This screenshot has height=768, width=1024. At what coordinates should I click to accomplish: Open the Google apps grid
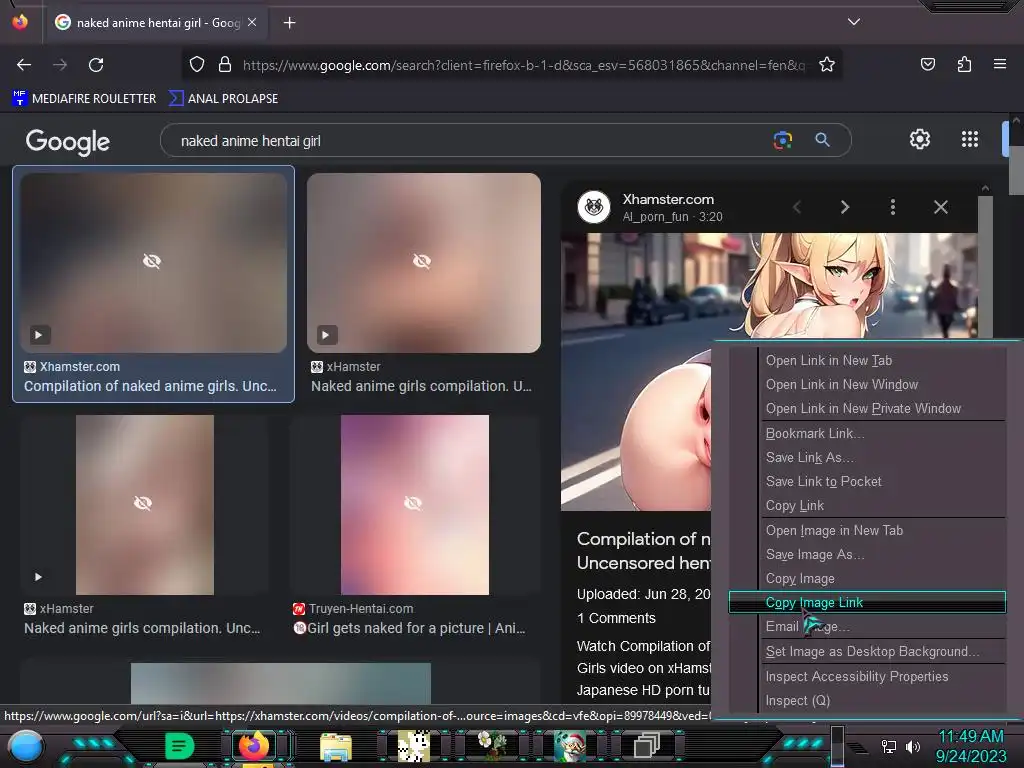(x=970, y=139)
